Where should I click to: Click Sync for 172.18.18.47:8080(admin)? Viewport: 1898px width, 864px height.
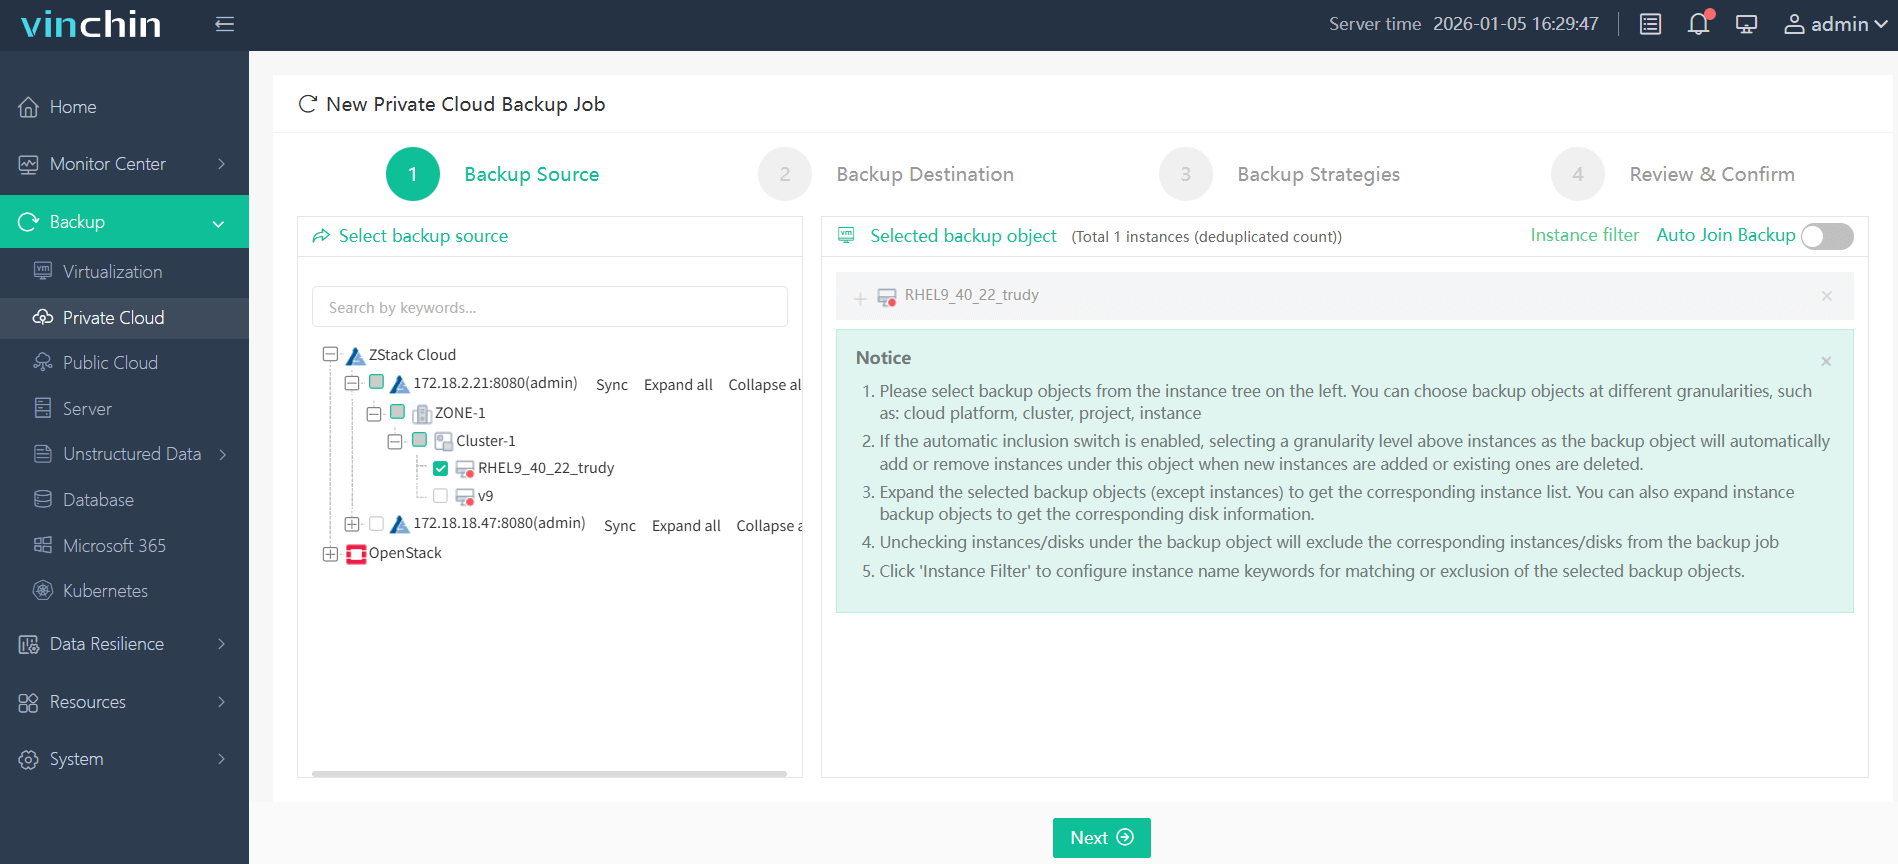[x=620, y=526]
